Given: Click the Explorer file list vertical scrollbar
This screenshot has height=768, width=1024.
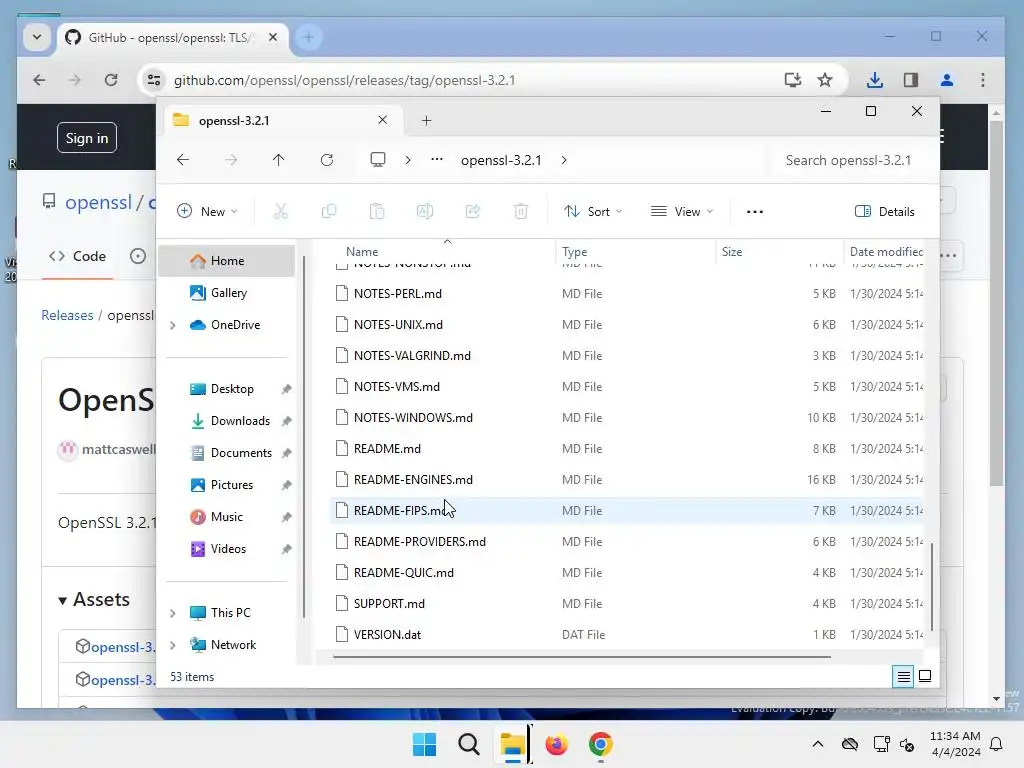Looking at the screenshot, I should pyautogui.click(x=932, y=586).
